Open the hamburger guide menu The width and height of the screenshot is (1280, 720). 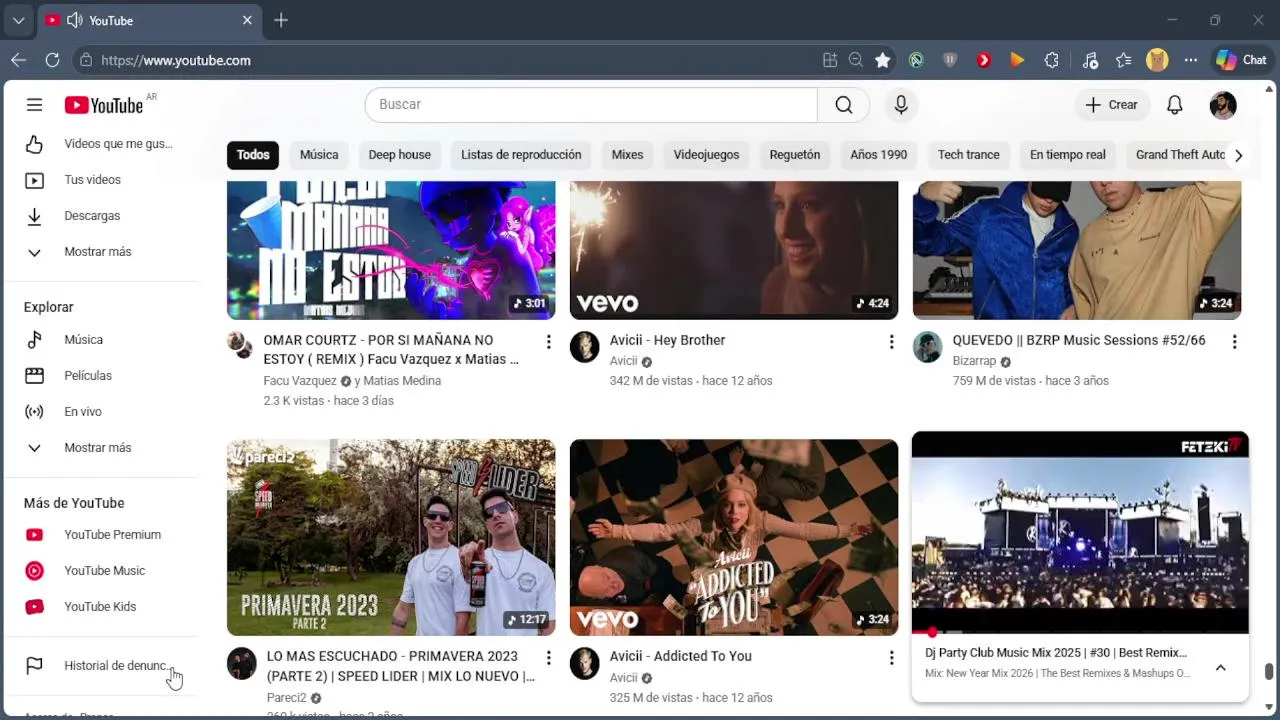[x=34, y=105]
